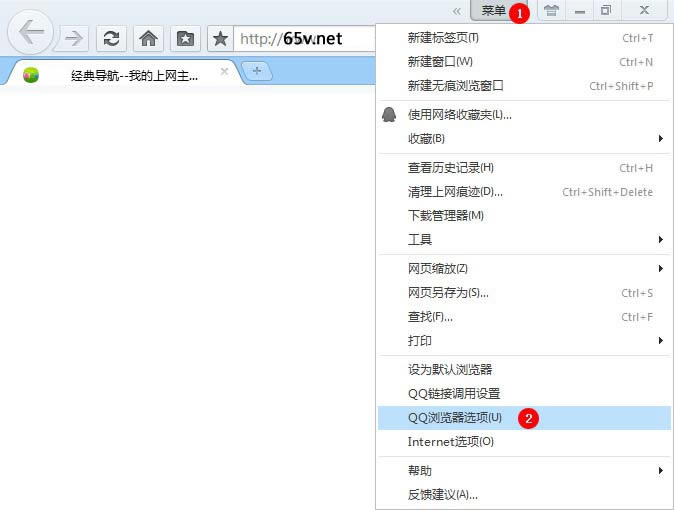Viewport: 674px width, 510px height.
Task: Expand the 打印 submenu
Action: click(x=524, y=341)
